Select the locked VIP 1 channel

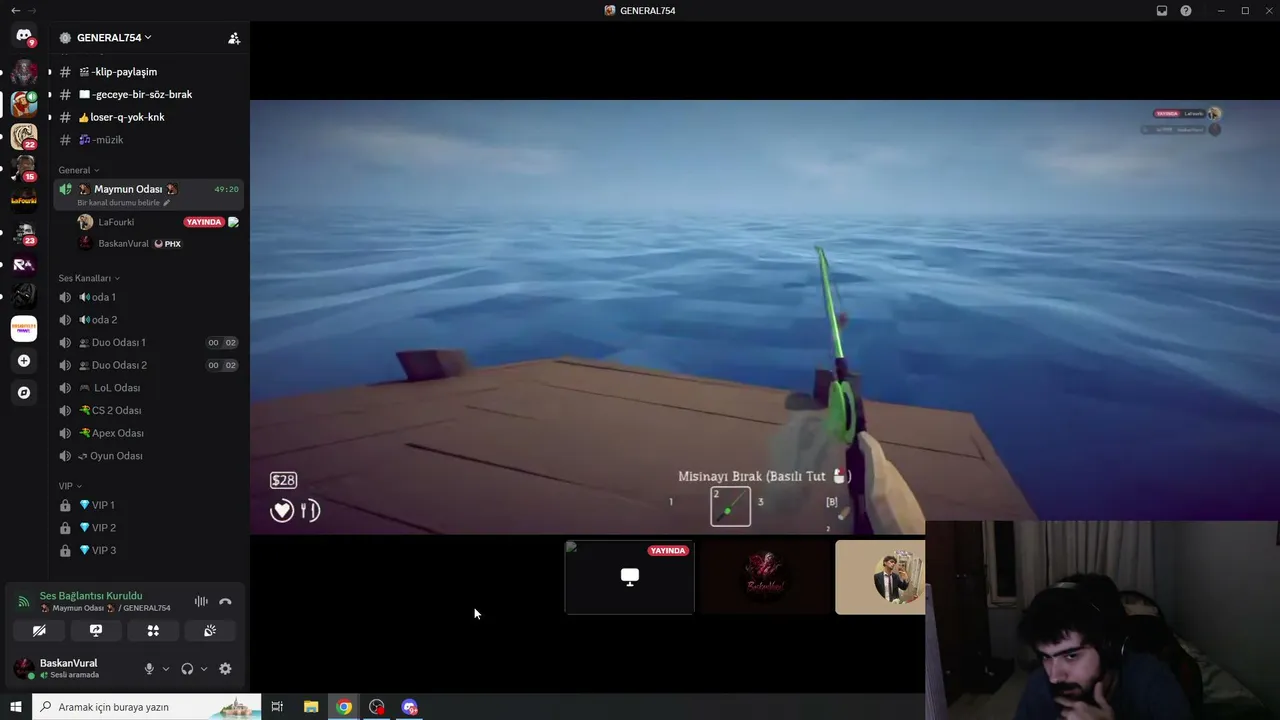[x=148, y=505]
